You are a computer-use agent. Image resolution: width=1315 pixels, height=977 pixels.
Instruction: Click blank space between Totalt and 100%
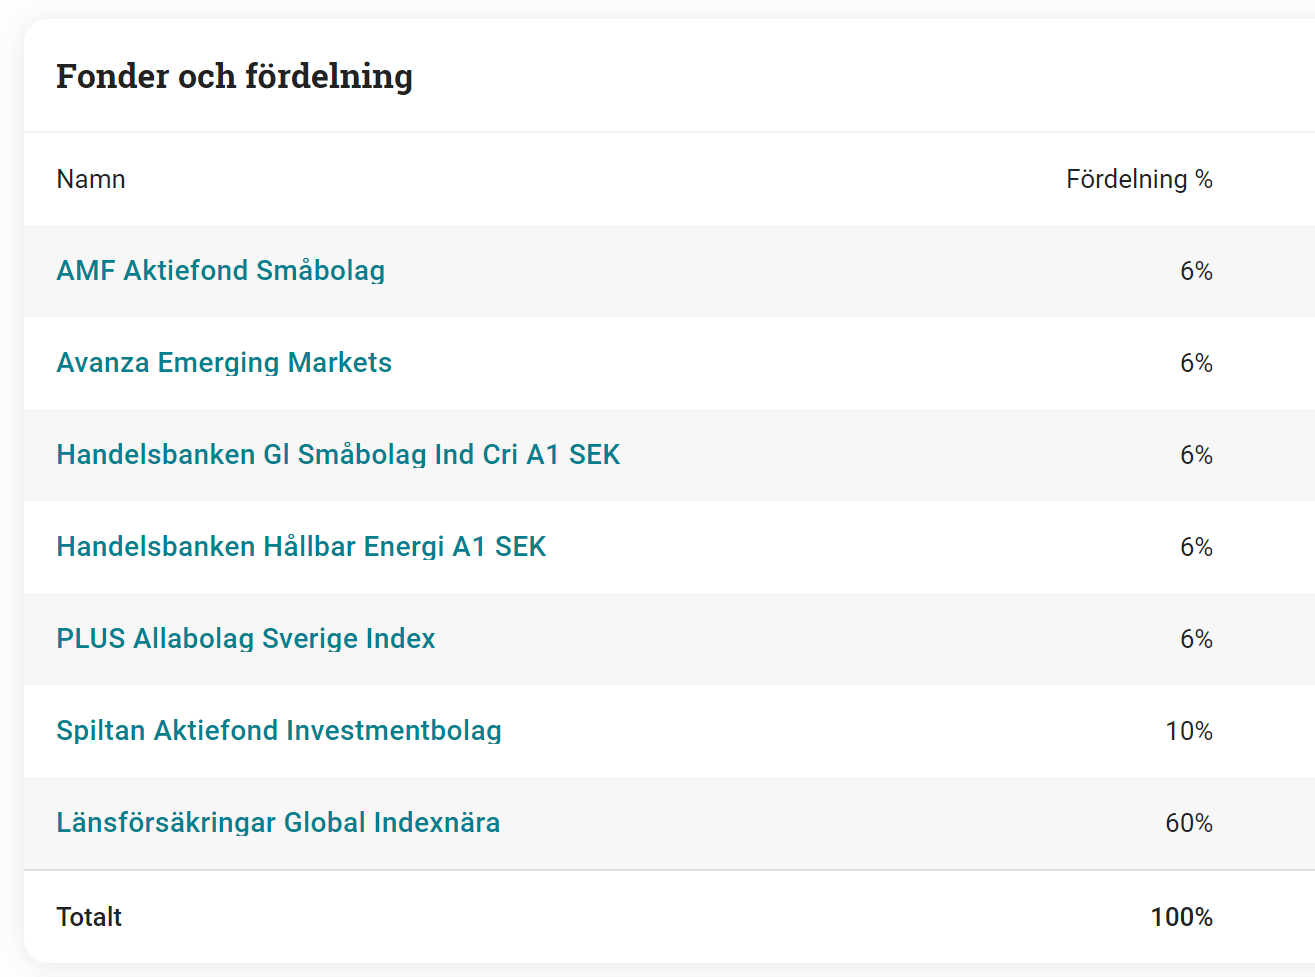(x=630, y=917)
